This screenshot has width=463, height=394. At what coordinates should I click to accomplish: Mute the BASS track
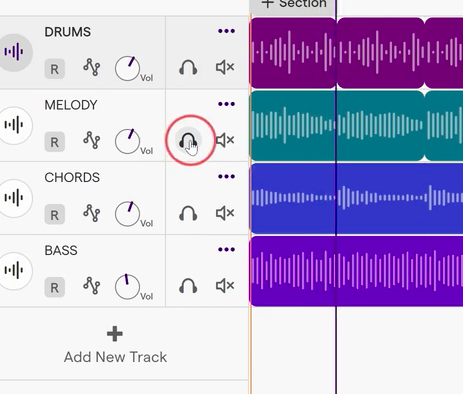coord(225,286)
